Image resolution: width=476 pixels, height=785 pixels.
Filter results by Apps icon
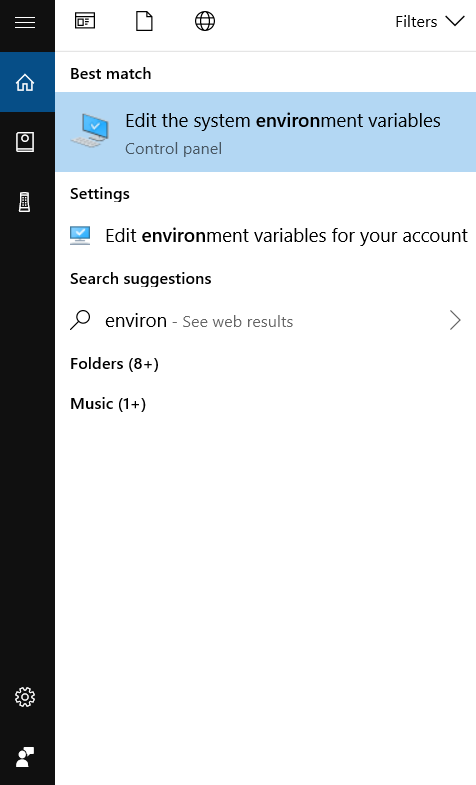click(x=85, y=21)
